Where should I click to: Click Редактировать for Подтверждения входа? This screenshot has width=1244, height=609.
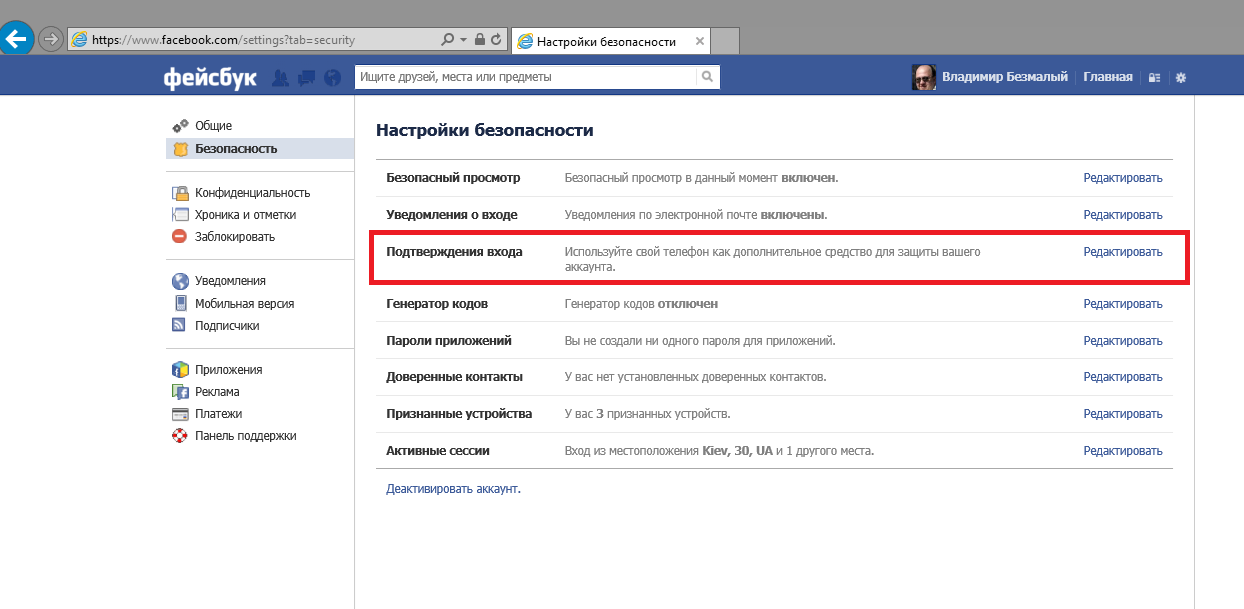(x=1123, y=252)
